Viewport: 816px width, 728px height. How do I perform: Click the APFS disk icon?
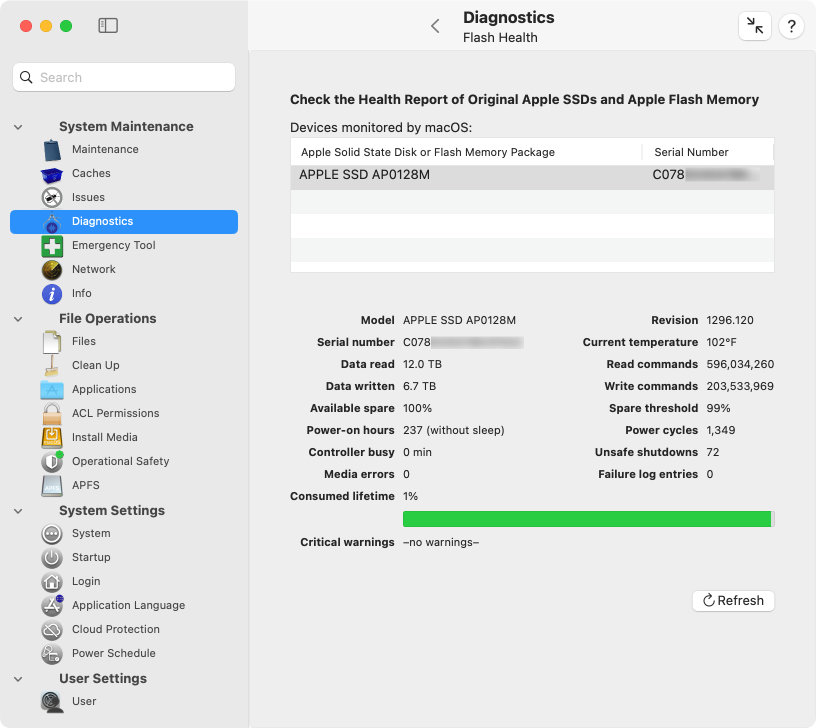52,486
